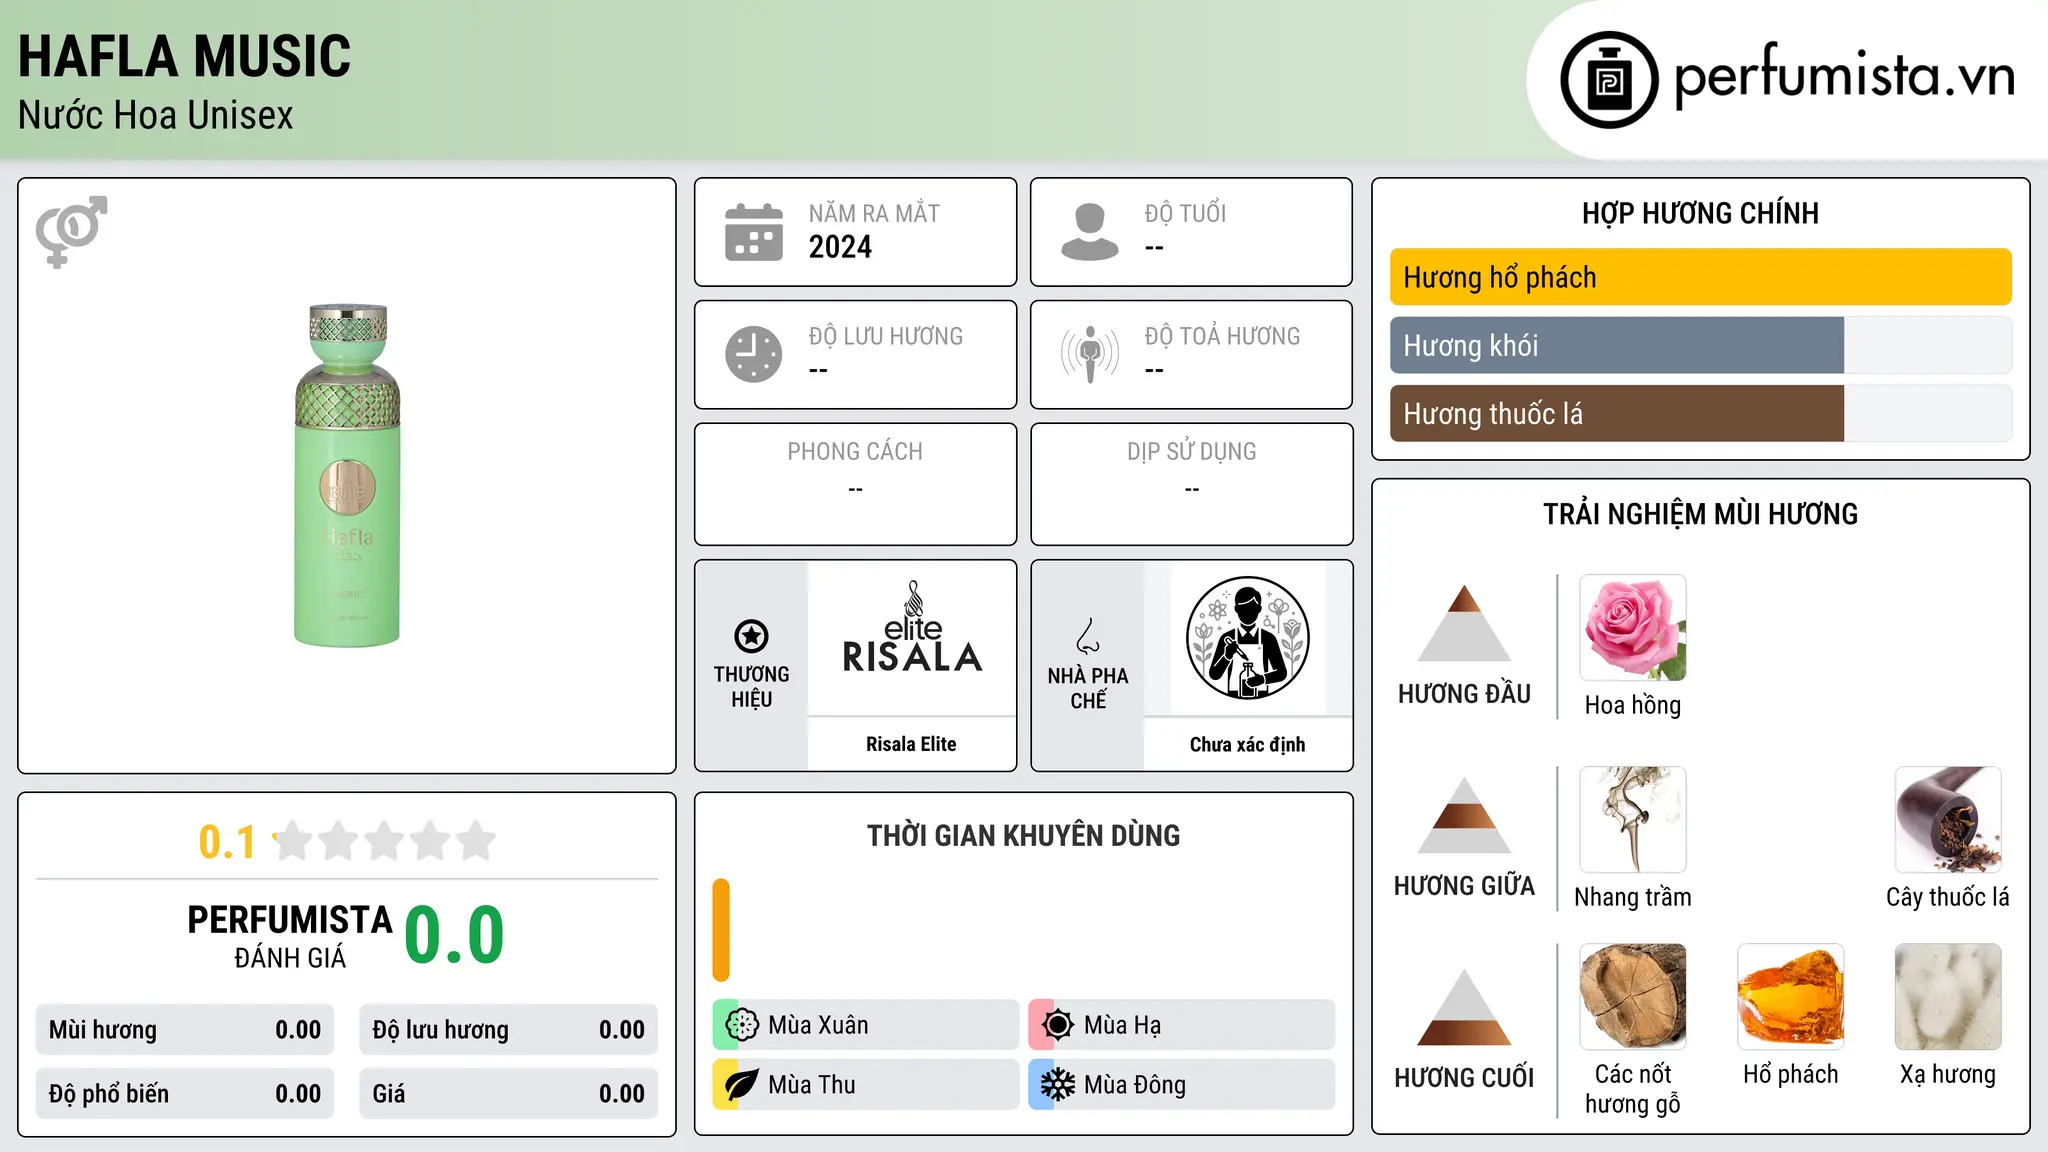Viewport: 2048px width, 1152px height.
Task: Click the Độ lưu hương 0.00 score row
Action: (x=509, y=1030)
